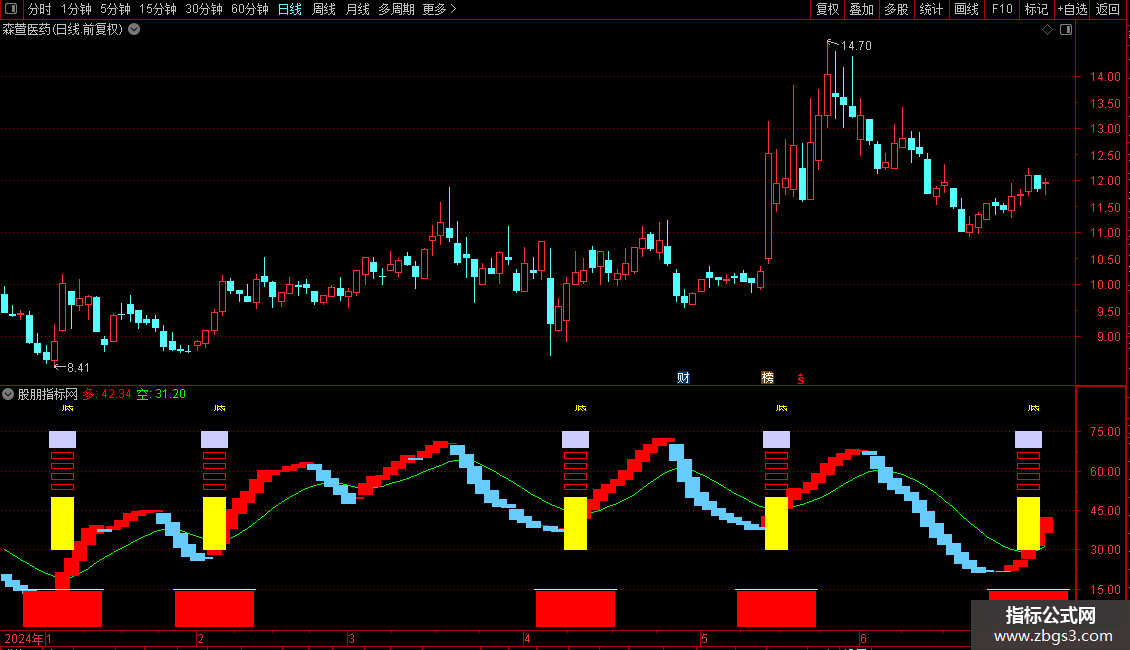Viewport: 1130px width, 650px height.
Task: Select the 日线 daily chart tab
Action: point(290,9)
